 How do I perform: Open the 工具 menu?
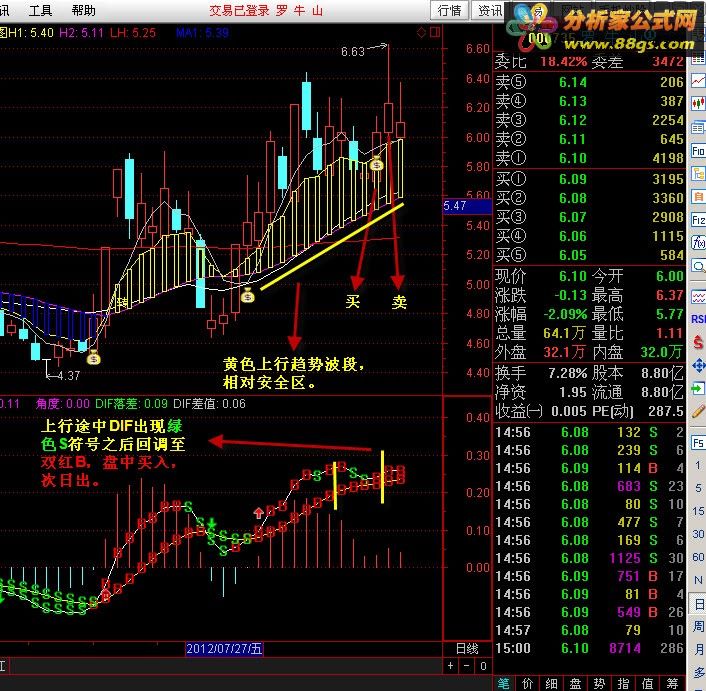[40, 10]
